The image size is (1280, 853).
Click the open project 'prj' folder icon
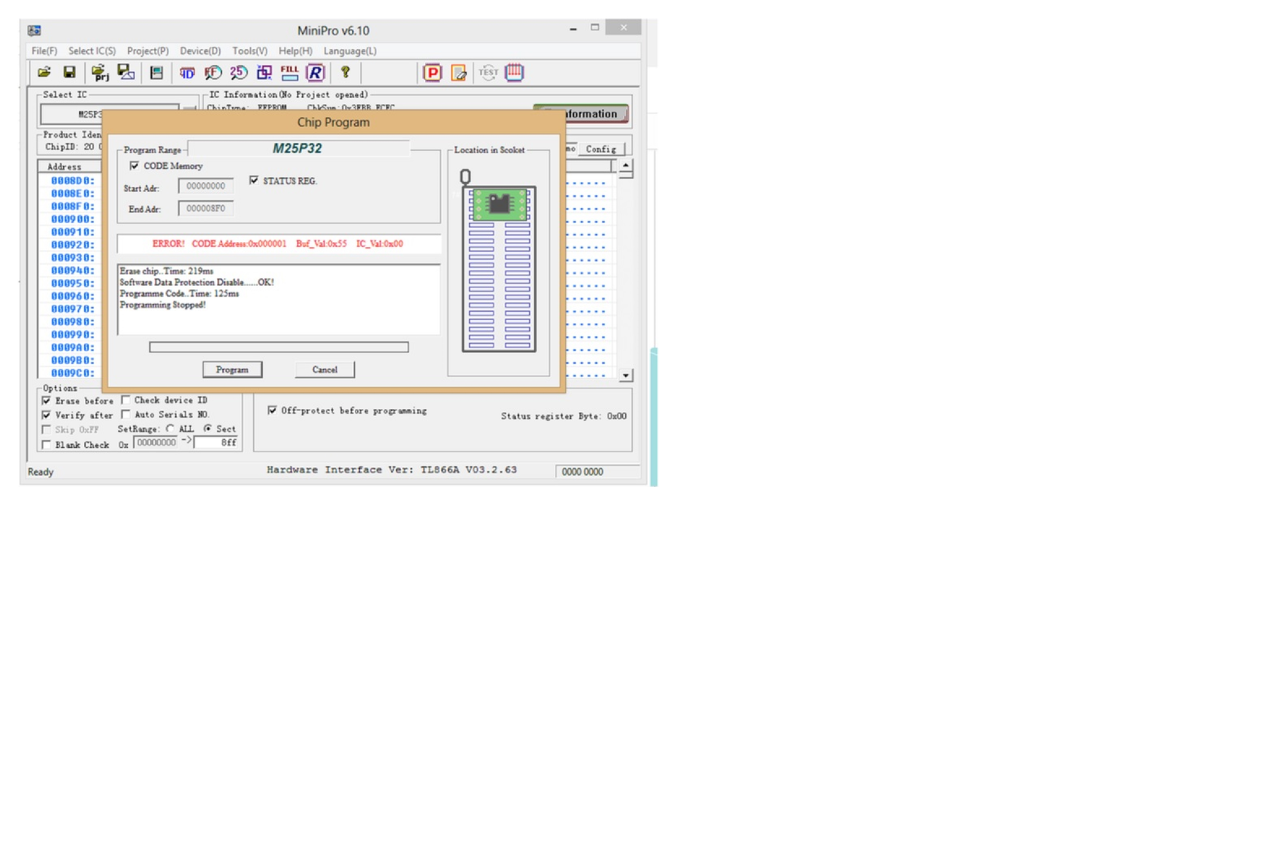coord(100,72)
